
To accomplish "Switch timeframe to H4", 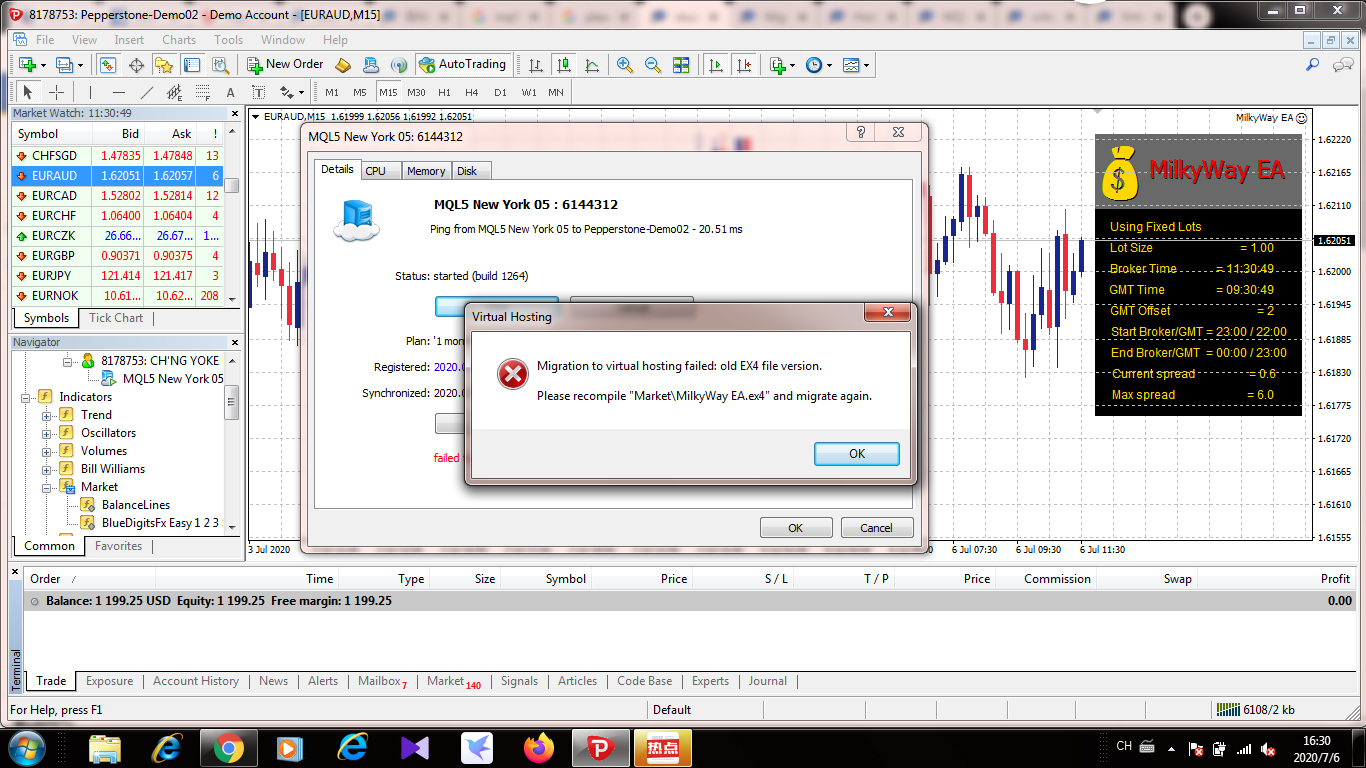I will (472, 92).
